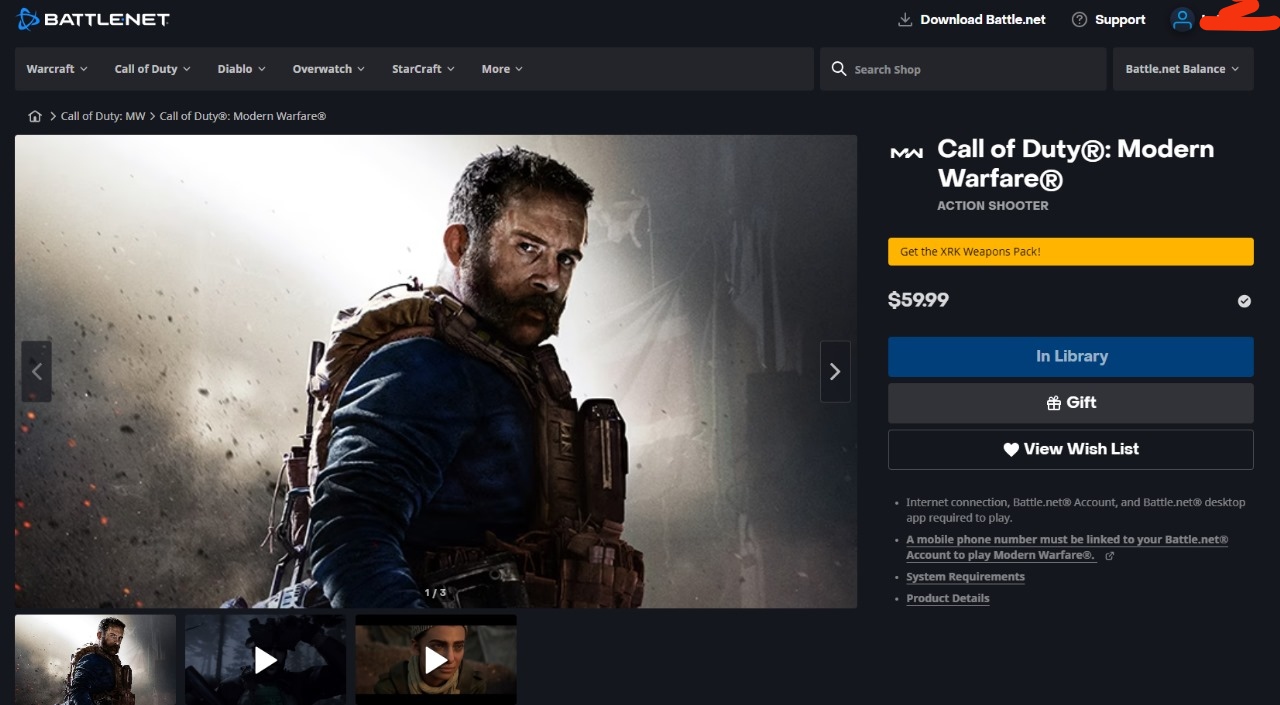Open the Support link text
Image resolution: width=1280 pixels, height=705 pixels.
coord(1120,19)
